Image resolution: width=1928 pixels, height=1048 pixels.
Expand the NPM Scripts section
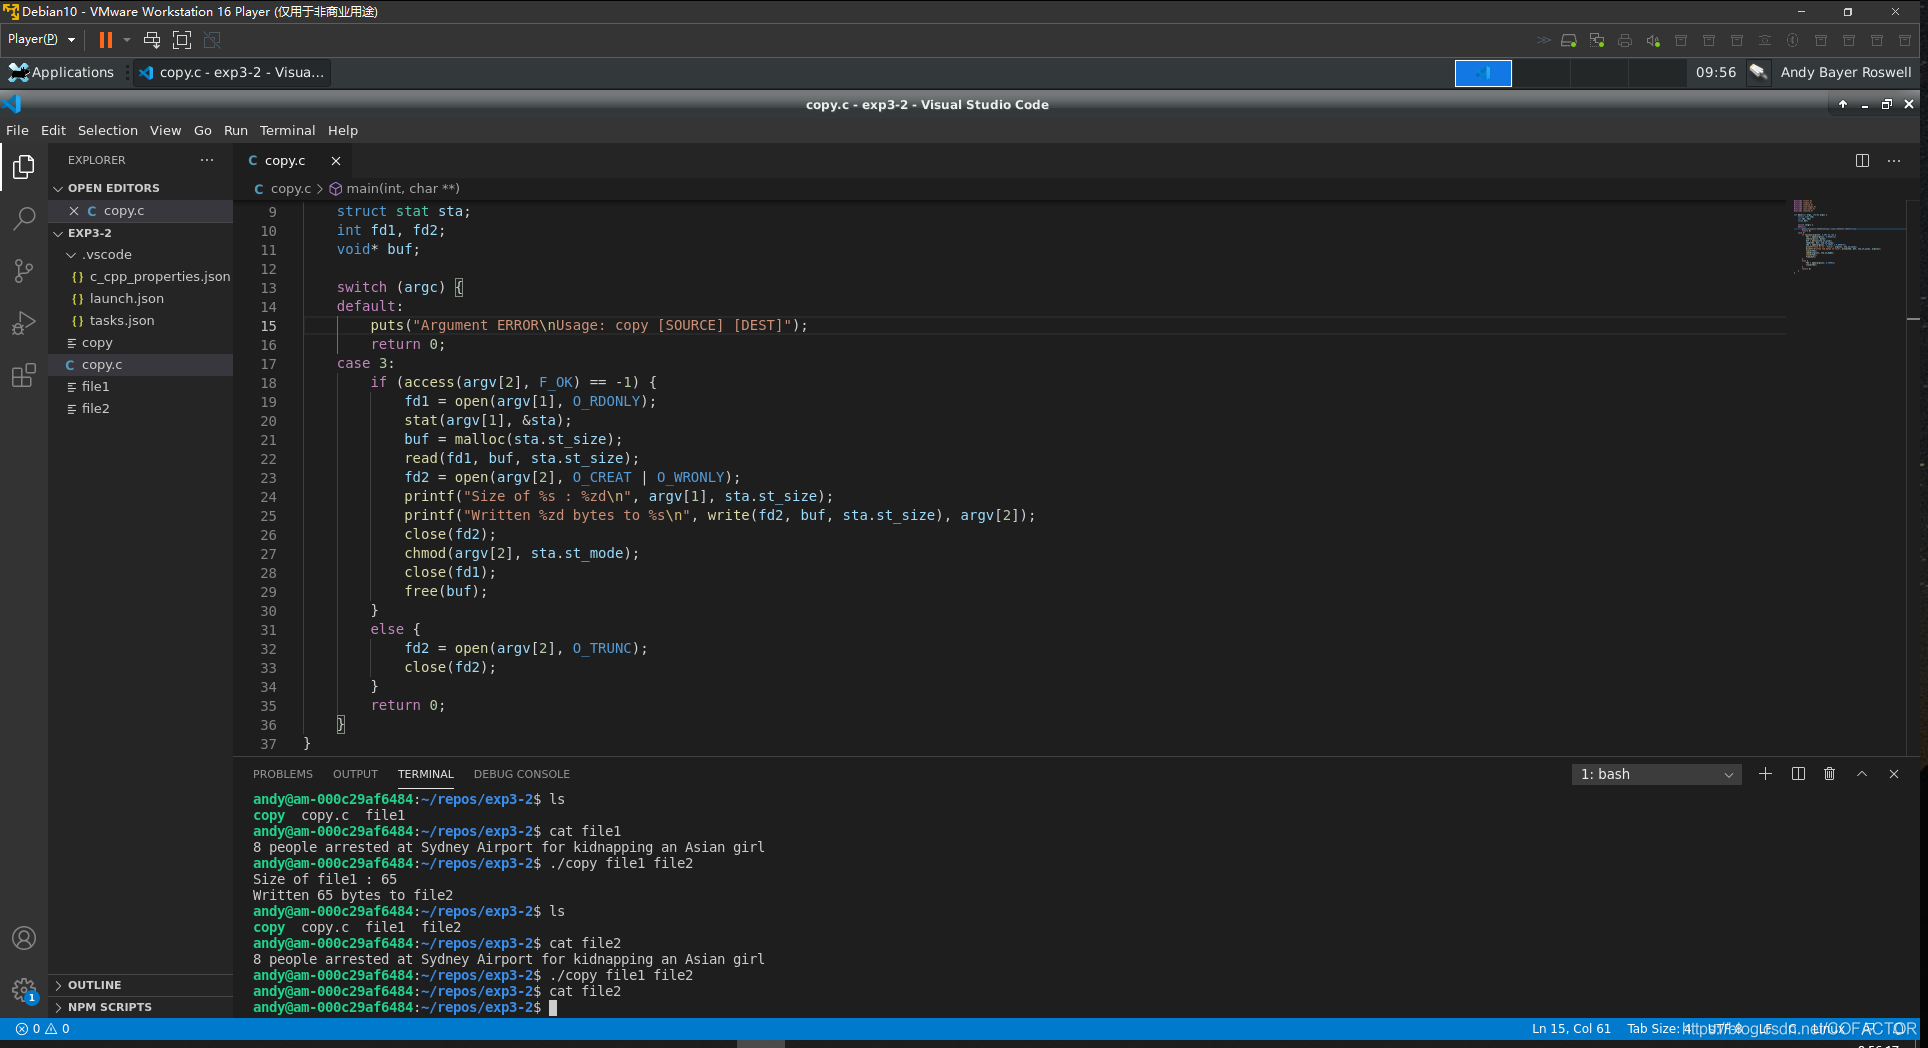click(58, 1008)
